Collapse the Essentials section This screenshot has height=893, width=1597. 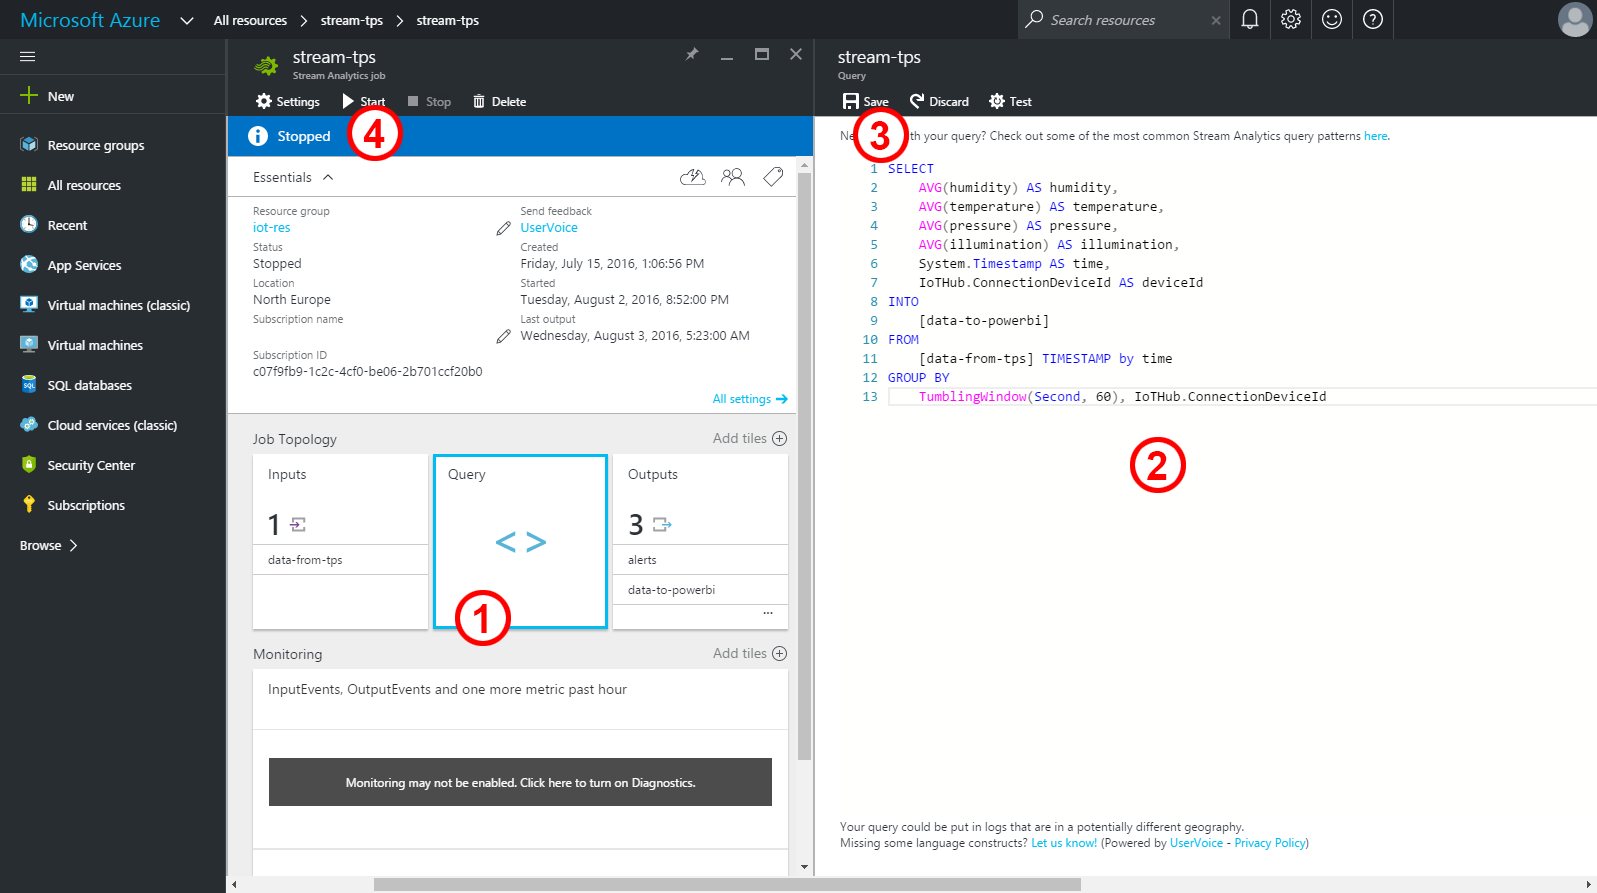pos(327,177)
